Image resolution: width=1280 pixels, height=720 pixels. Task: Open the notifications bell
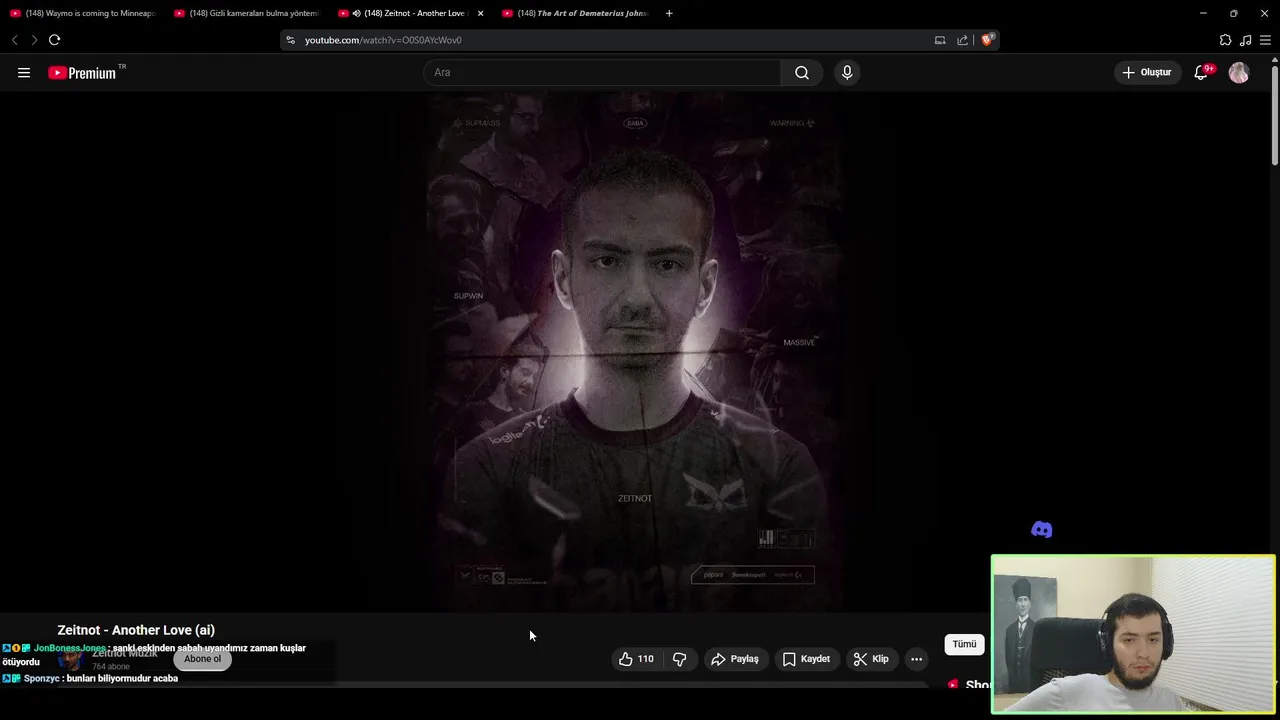click(x=1202, y=72)
